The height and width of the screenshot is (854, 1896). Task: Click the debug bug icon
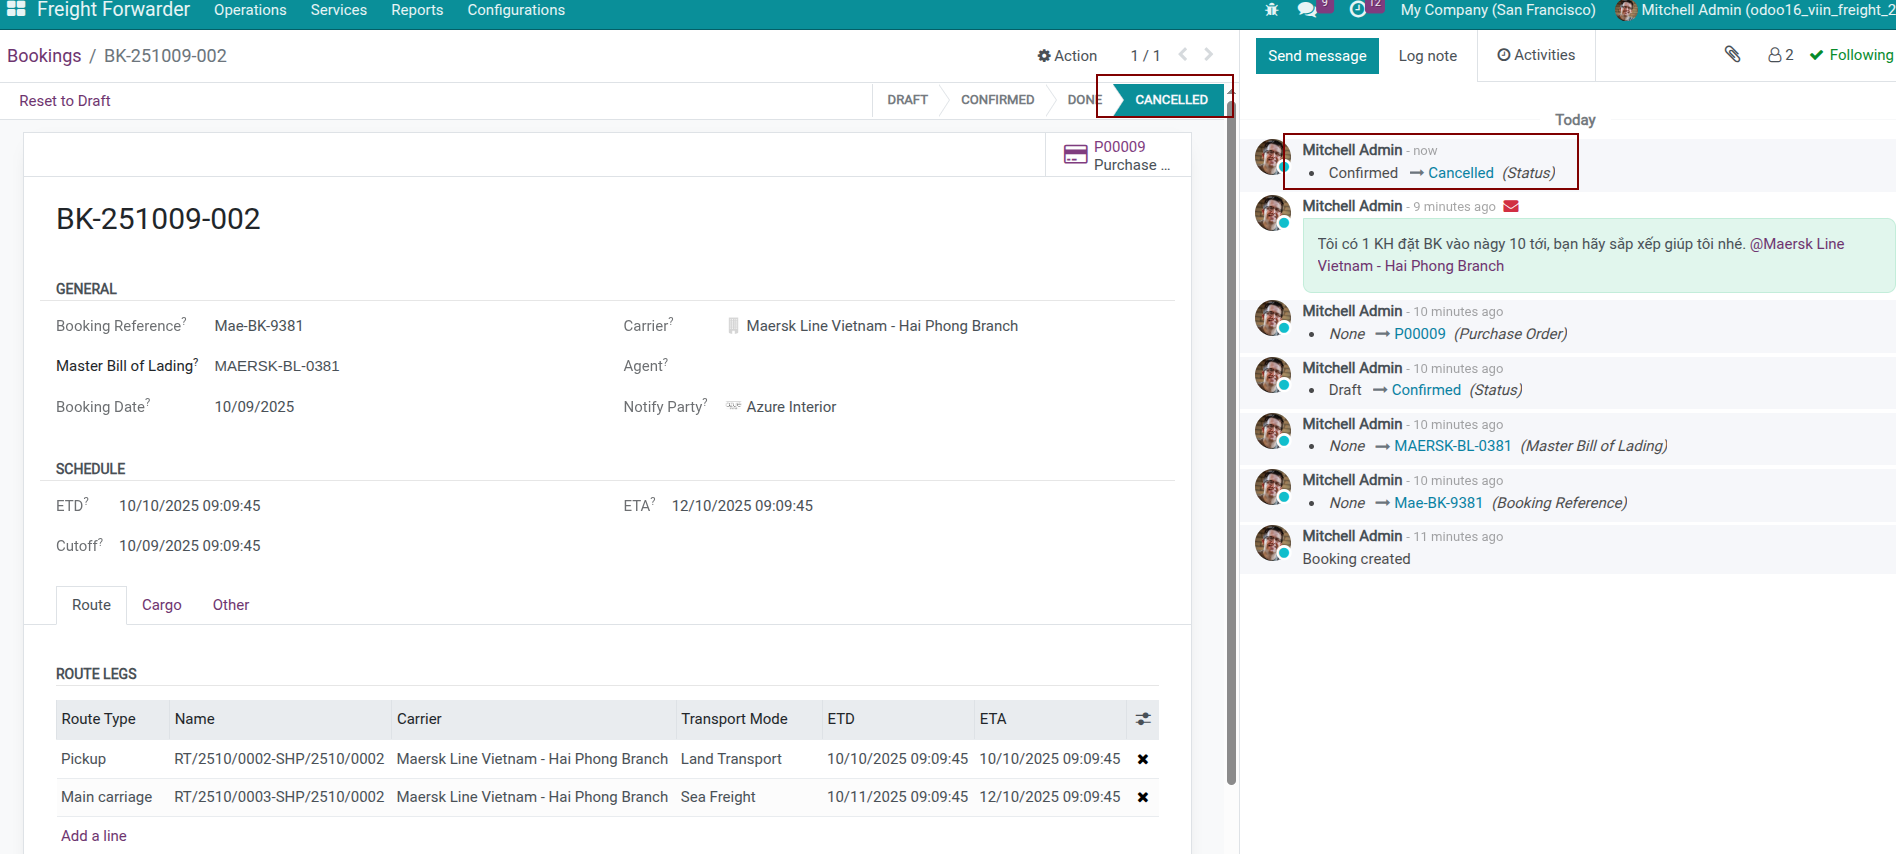1272,10
